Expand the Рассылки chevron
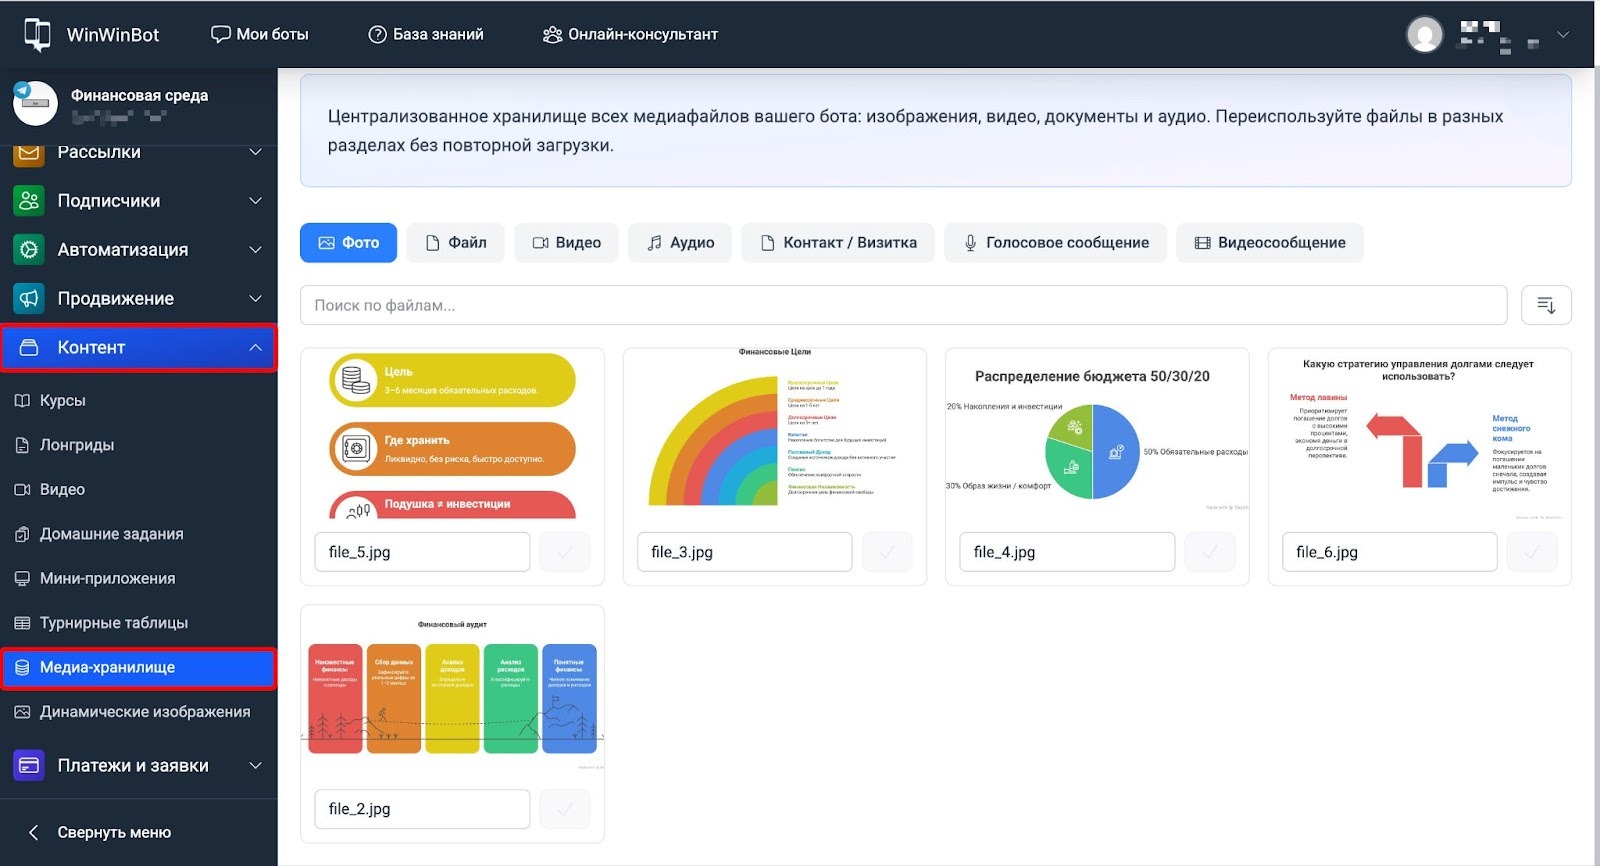 (255, 152)
